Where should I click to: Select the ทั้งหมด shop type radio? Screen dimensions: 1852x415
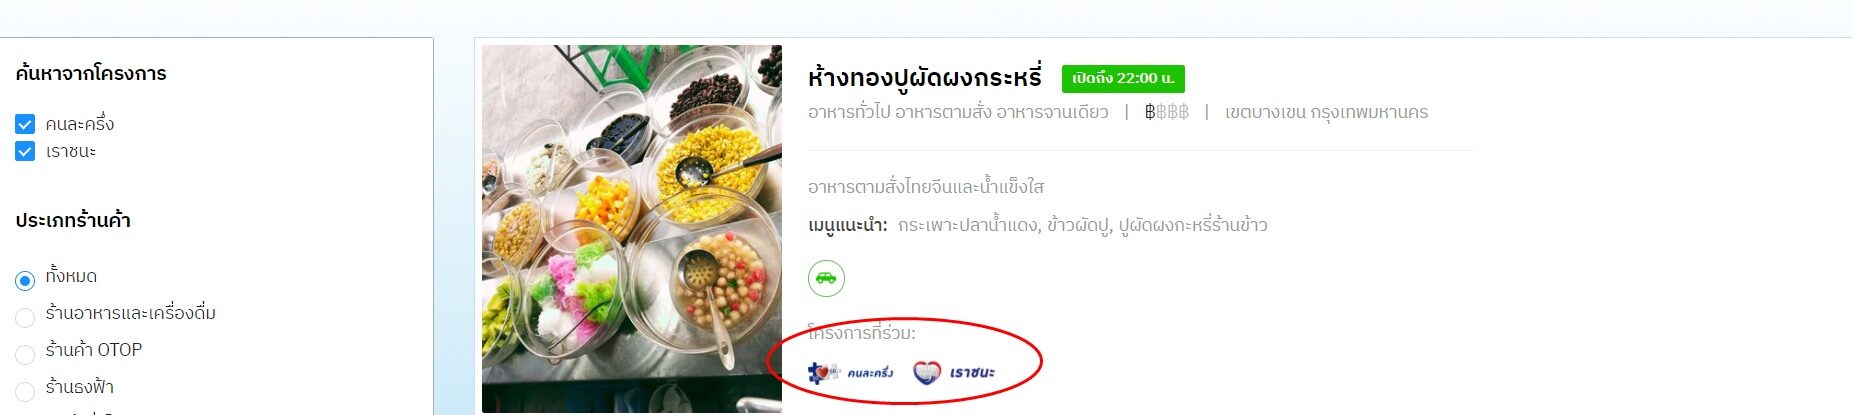(x=25, y=280)
